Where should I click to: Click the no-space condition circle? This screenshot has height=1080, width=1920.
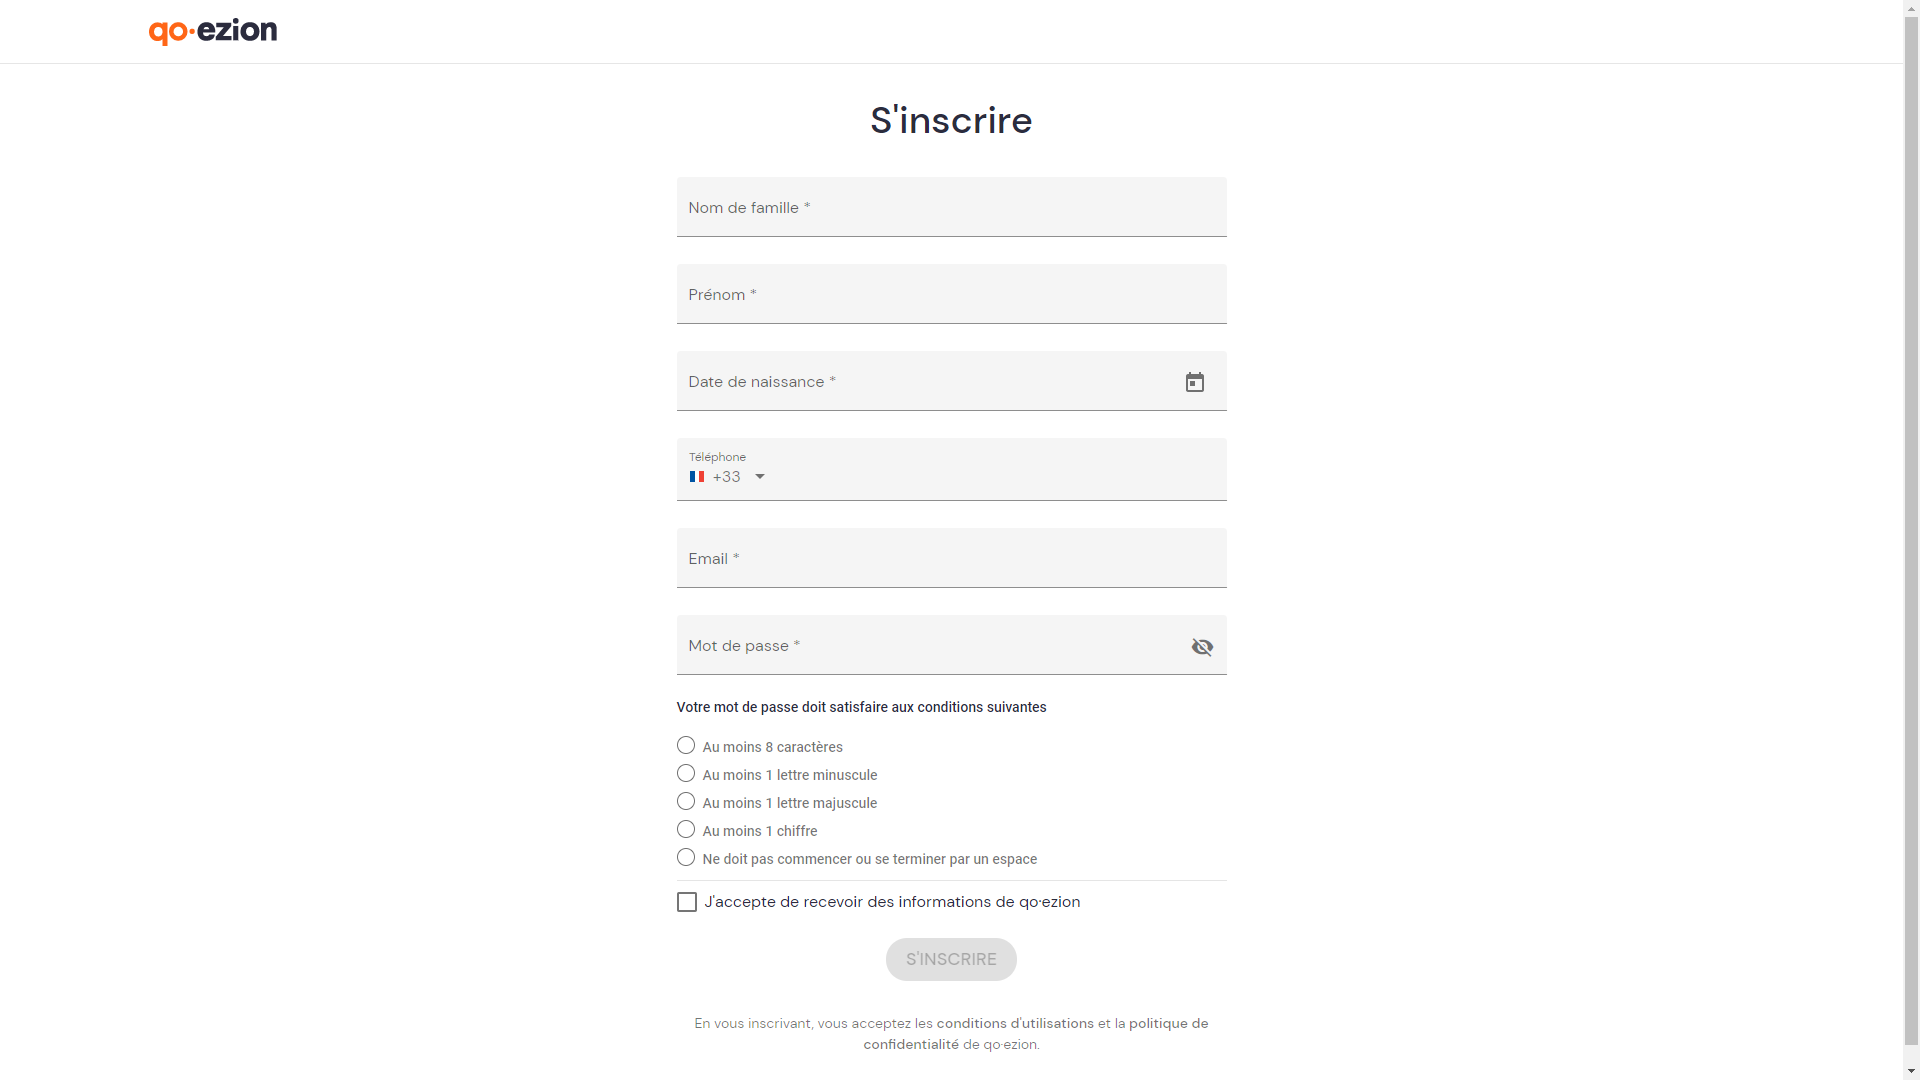(x=686, y=857)
